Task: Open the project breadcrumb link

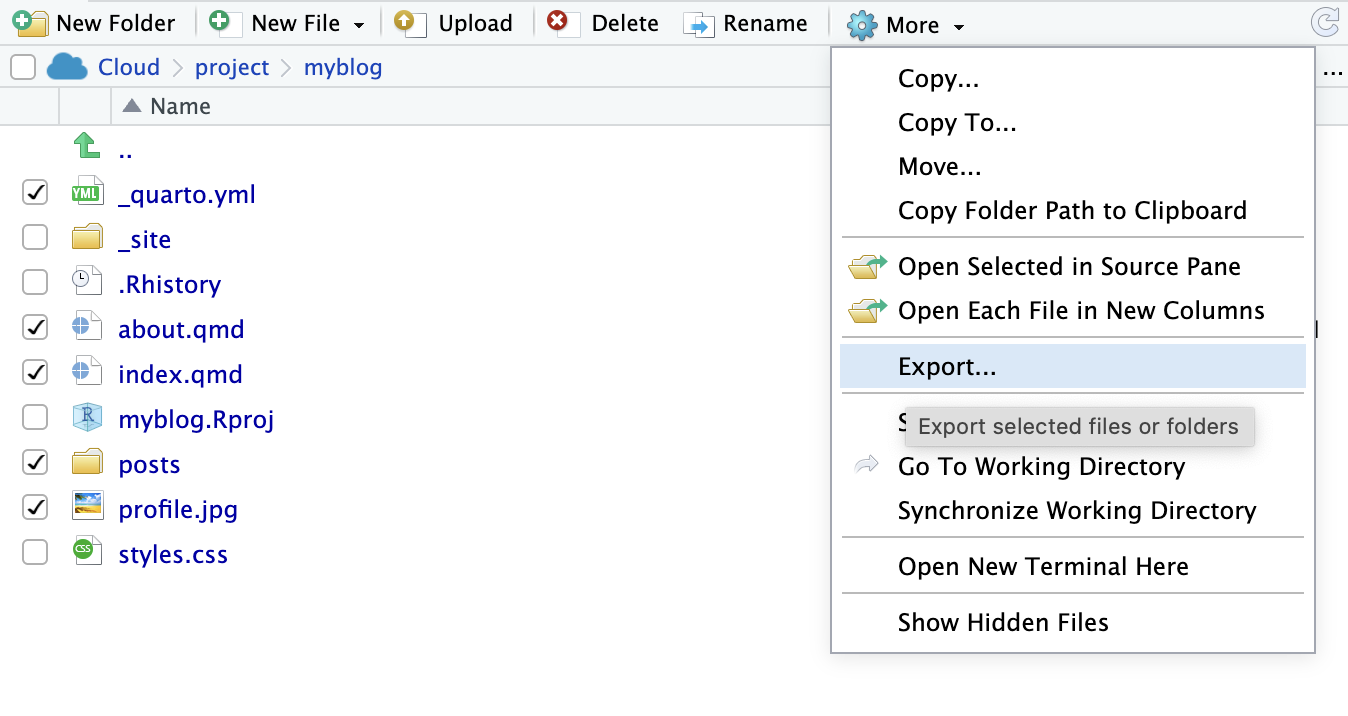Action: coord(232,67)
